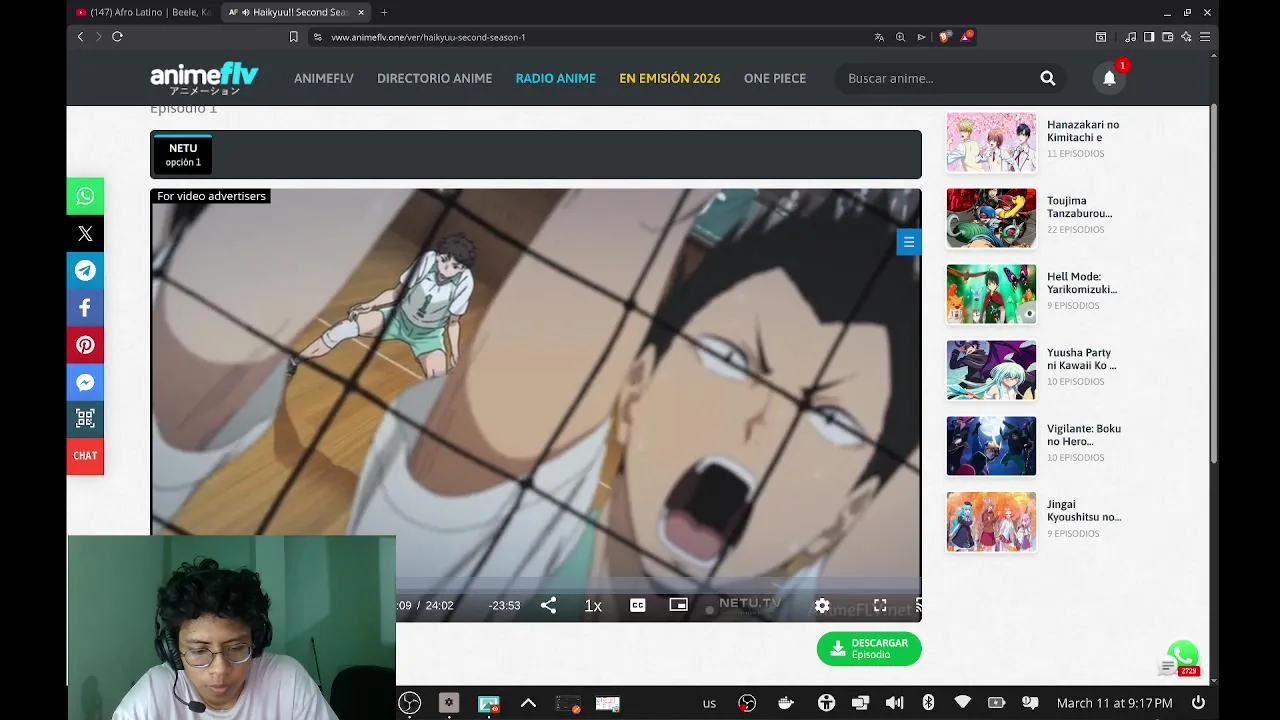Share page via Telegram sidebar icon
This screenshot has height=720, width=1280.
(x=85, y=271)
